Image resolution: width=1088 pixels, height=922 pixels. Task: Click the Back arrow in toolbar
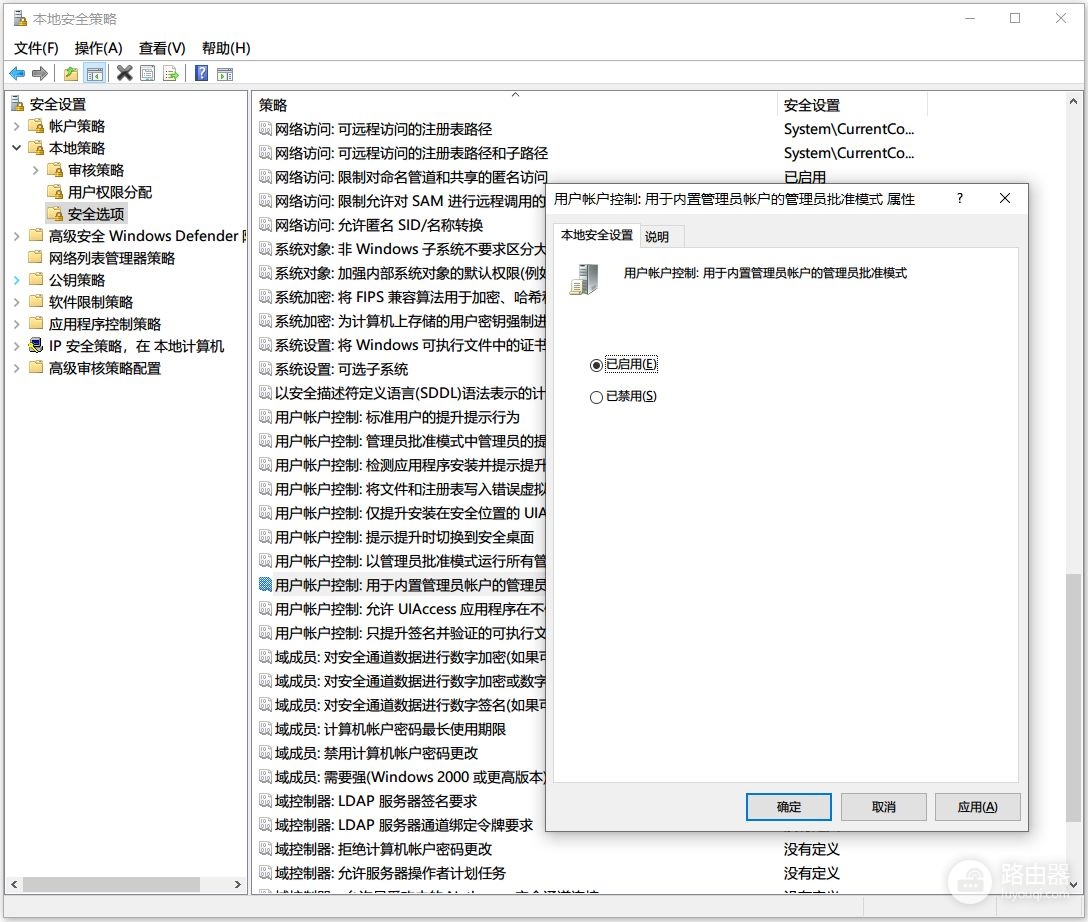click(x=17, y=74)
